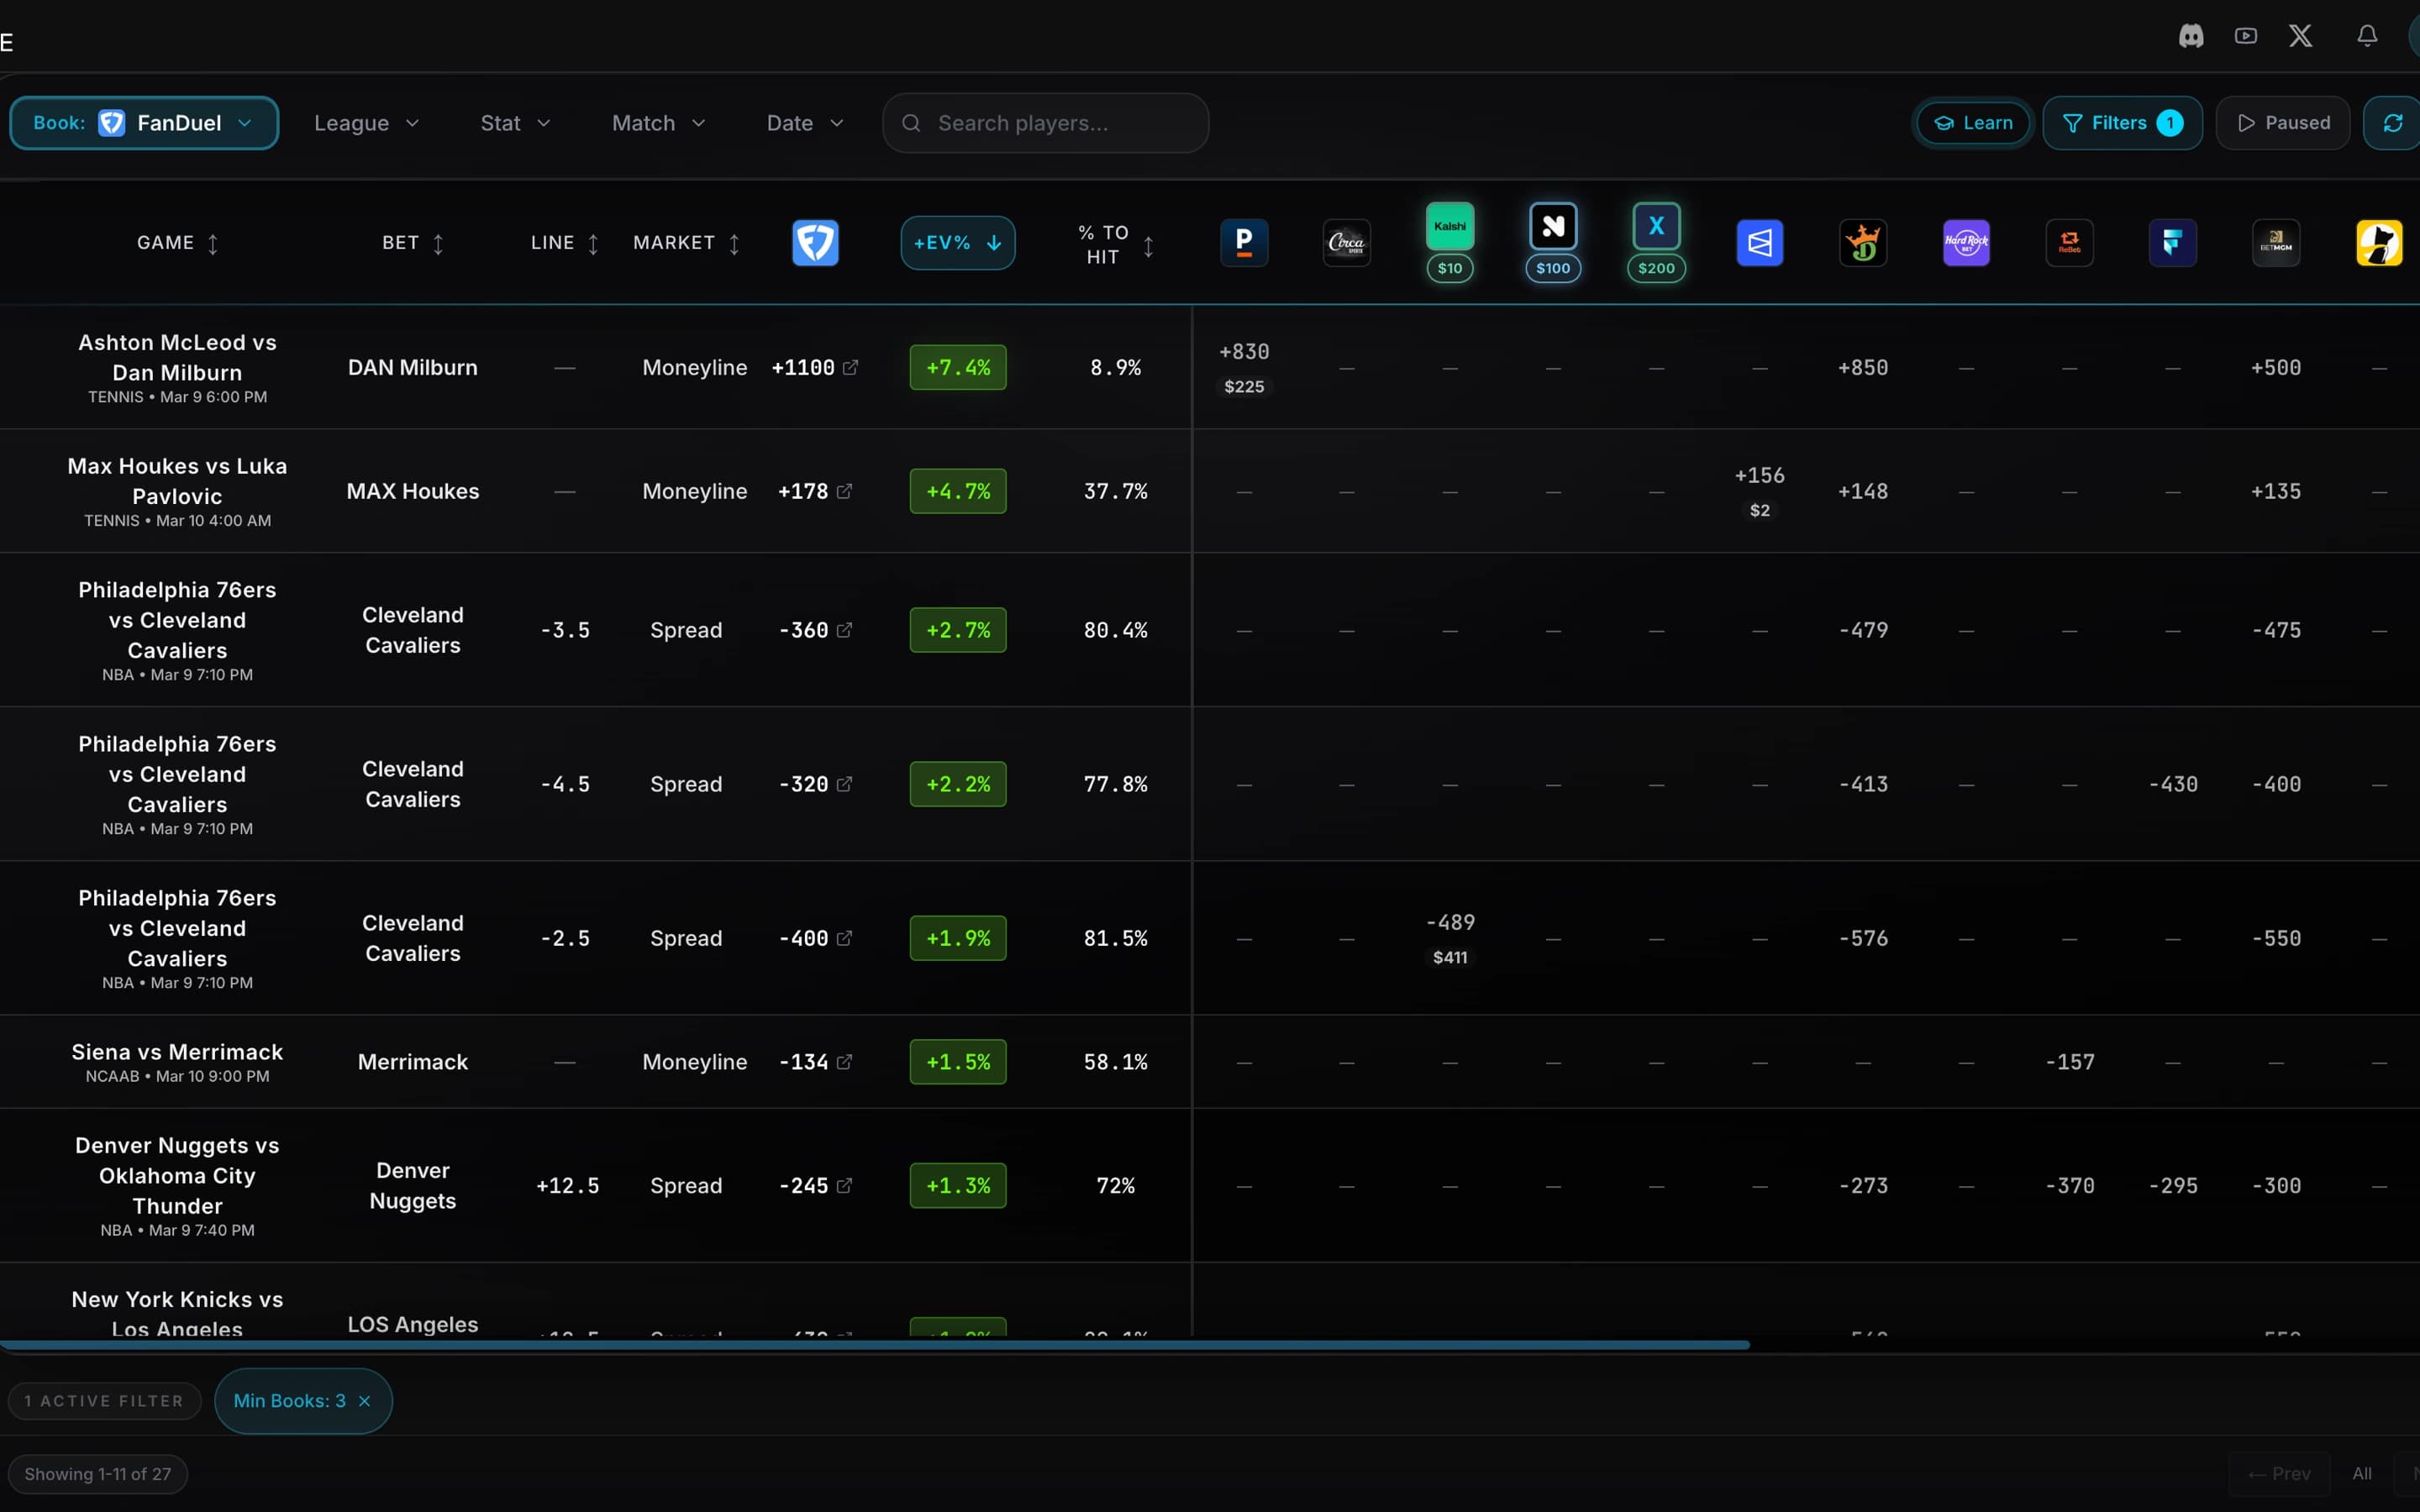Open the Filters panel button
The width and height of the screenshot is (2420, 1512).
[2122, 122]
